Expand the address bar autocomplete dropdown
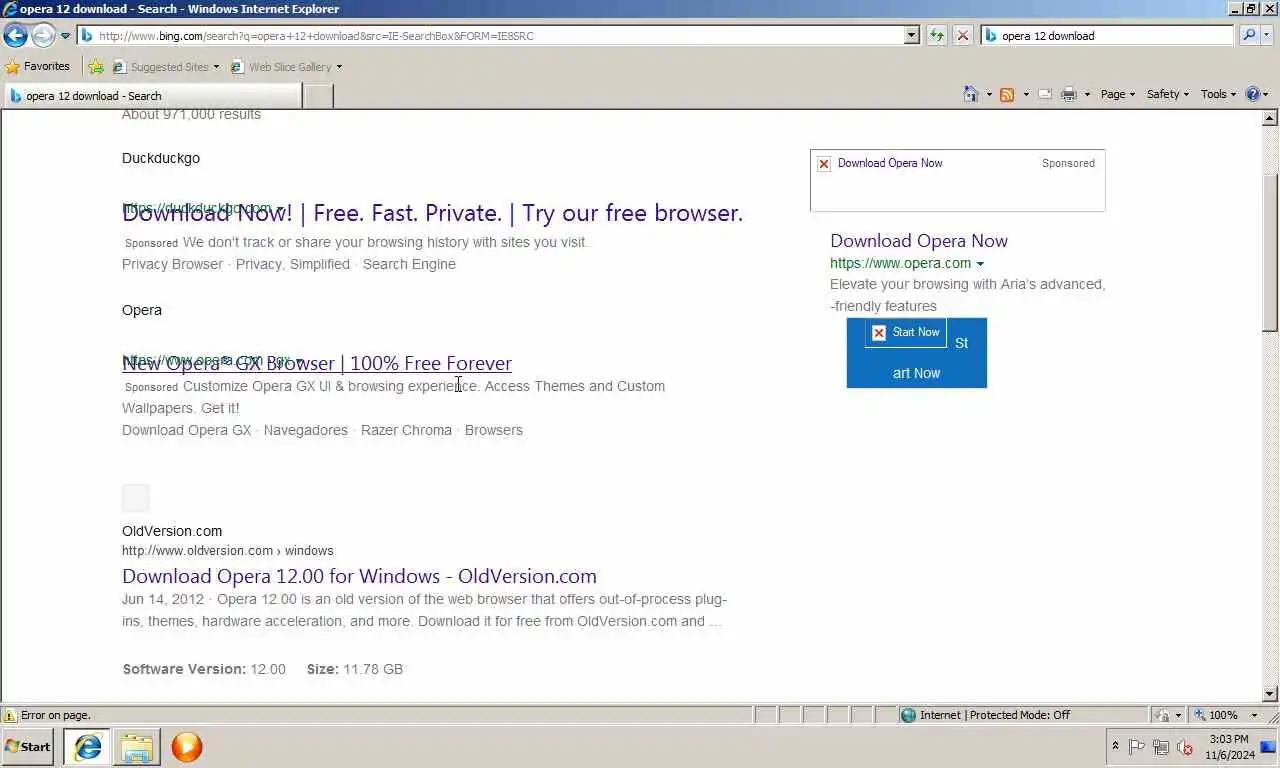The image size is (1280, 768). (x=911, y=35)
